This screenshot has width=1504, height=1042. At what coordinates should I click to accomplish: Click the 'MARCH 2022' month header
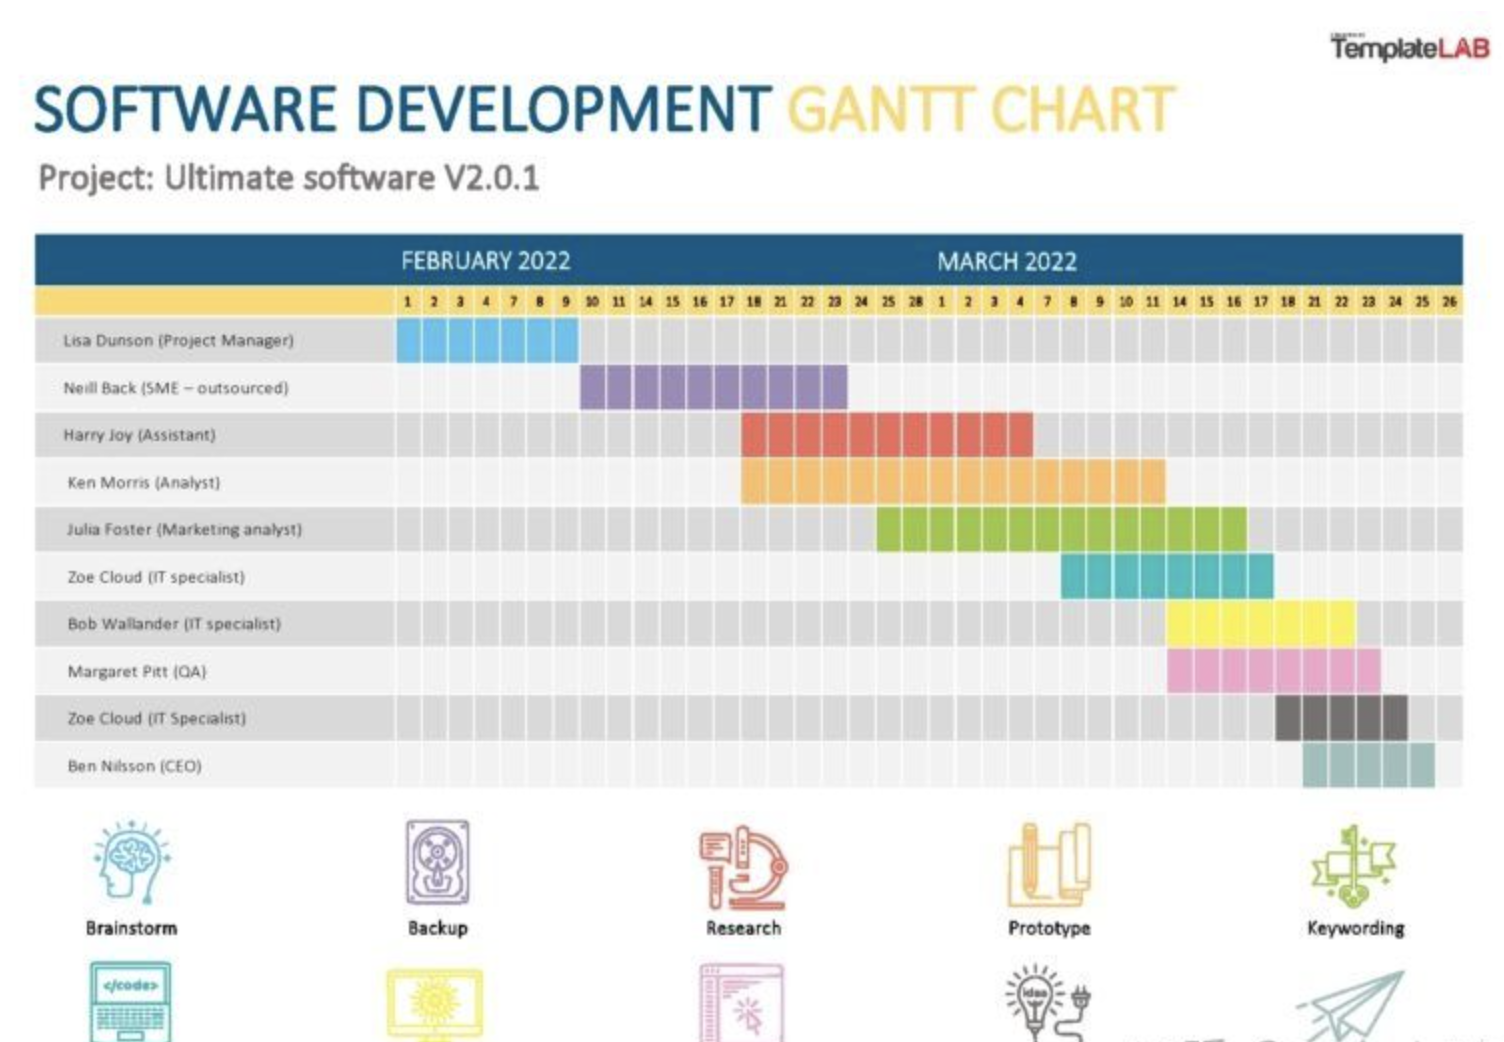tap(1007, 262)
